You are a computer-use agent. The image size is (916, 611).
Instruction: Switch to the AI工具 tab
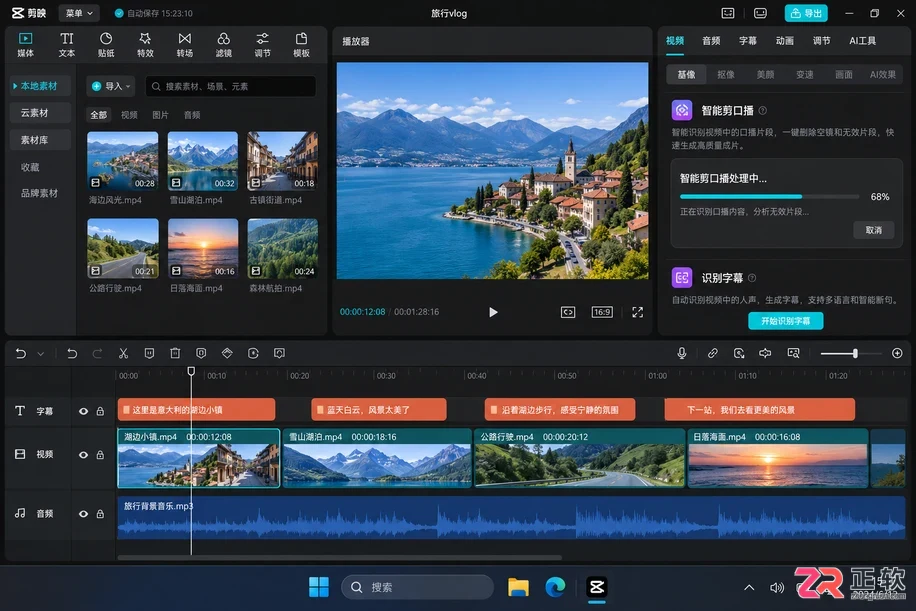click(862, 40)
